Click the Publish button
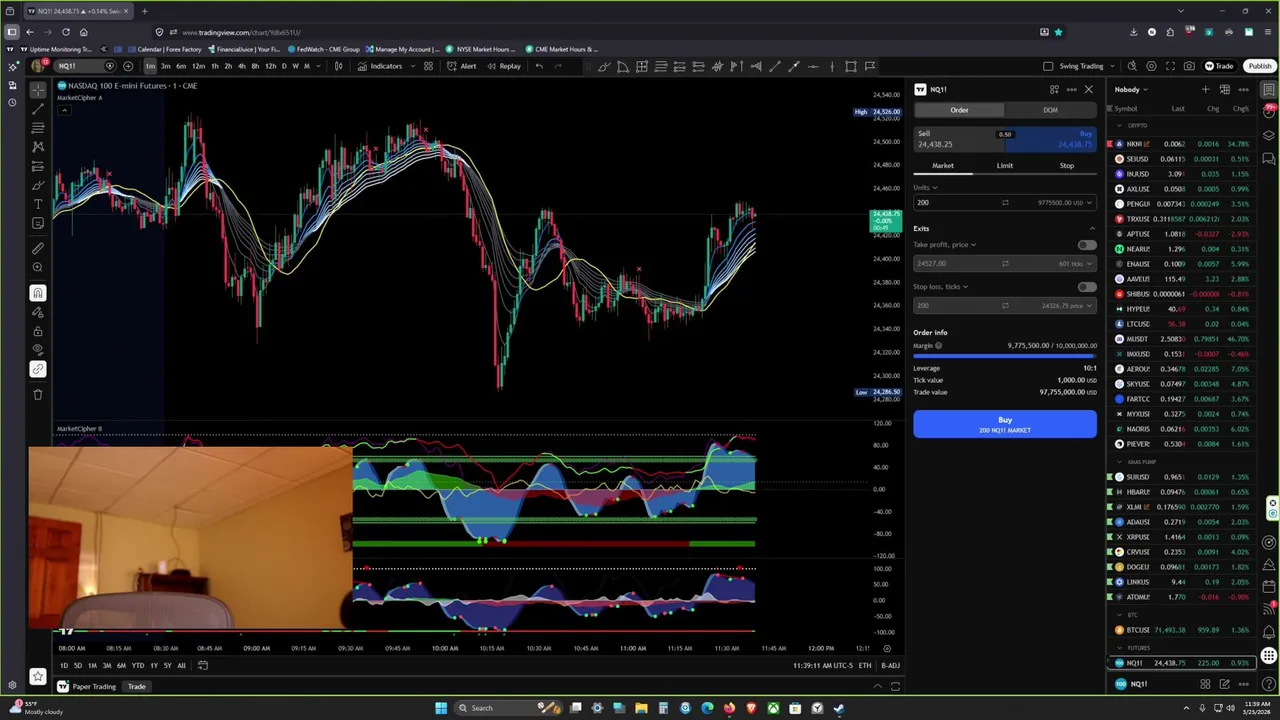 click(x=1259, y=66)
